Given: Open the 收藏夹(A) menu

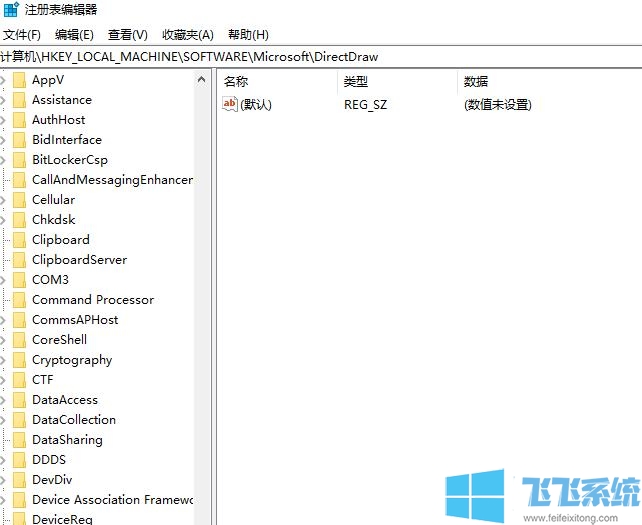Looking at the screenshot, I should [x=188, y=35].
